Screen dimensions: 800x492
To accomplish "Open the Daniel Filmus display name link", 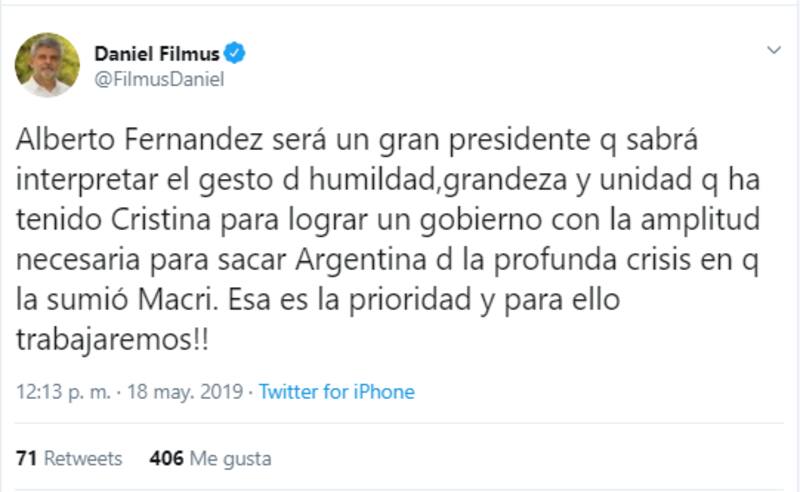I will pos(156,54).
